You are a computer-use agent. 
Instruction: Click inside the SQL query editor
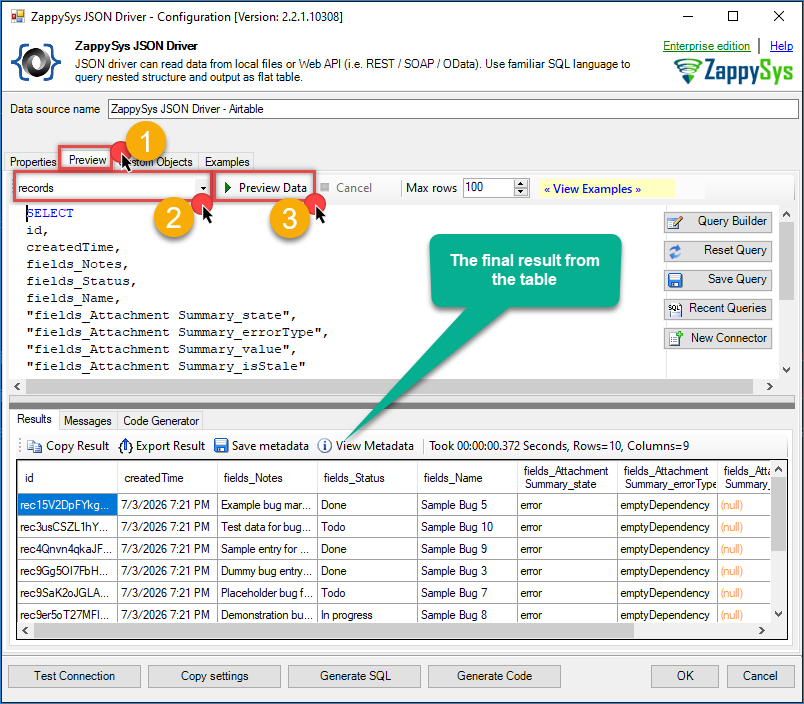click(336, 290)
